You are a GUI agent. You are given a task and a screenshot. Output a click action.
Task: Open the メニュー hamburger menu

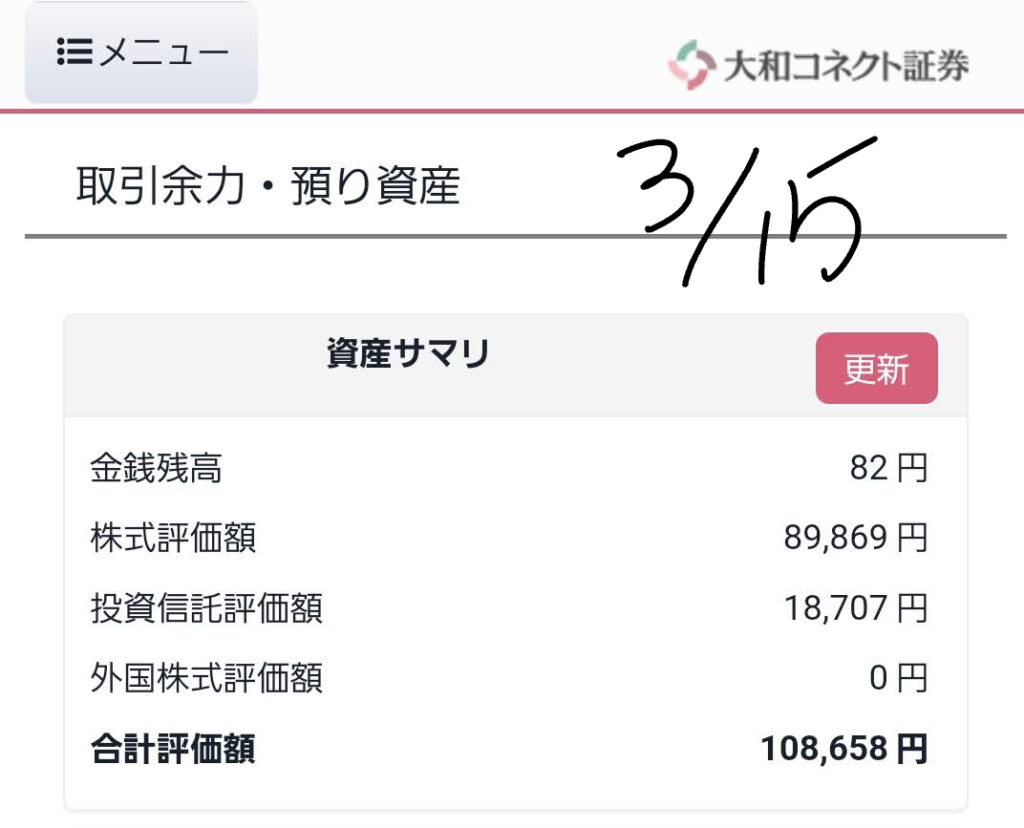tap(141, 52)
